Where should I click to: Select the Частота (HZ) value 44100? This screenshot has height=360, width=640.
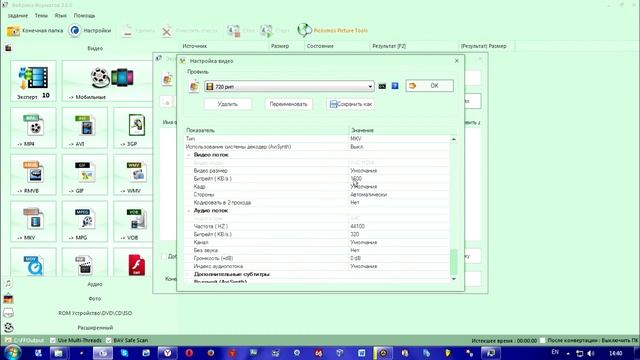[x=357, y=227]
